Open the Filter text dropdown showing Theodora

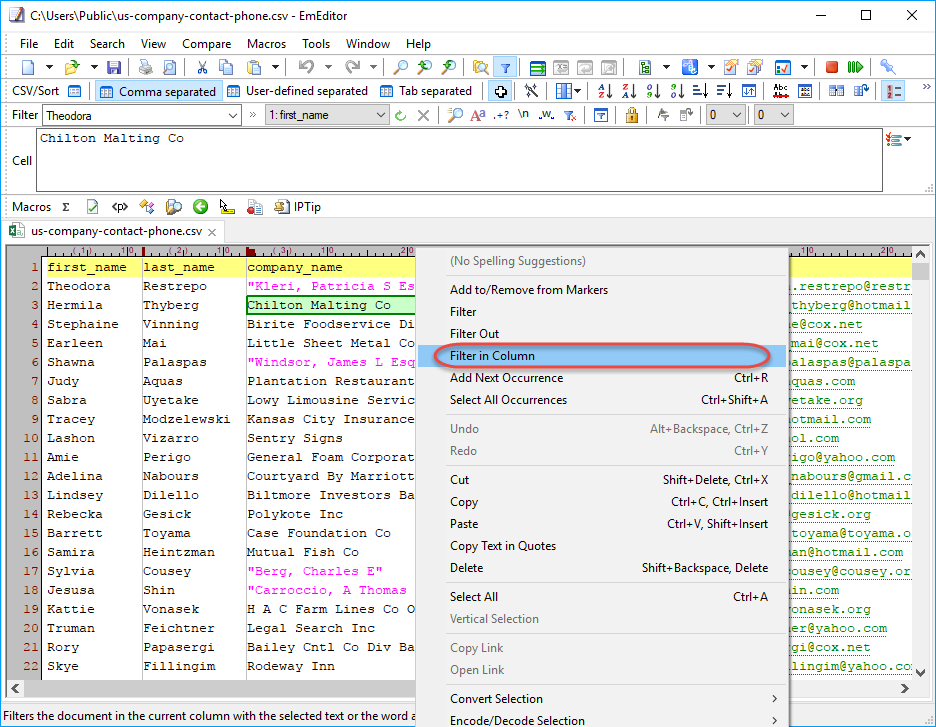click(x=233, y=115)
